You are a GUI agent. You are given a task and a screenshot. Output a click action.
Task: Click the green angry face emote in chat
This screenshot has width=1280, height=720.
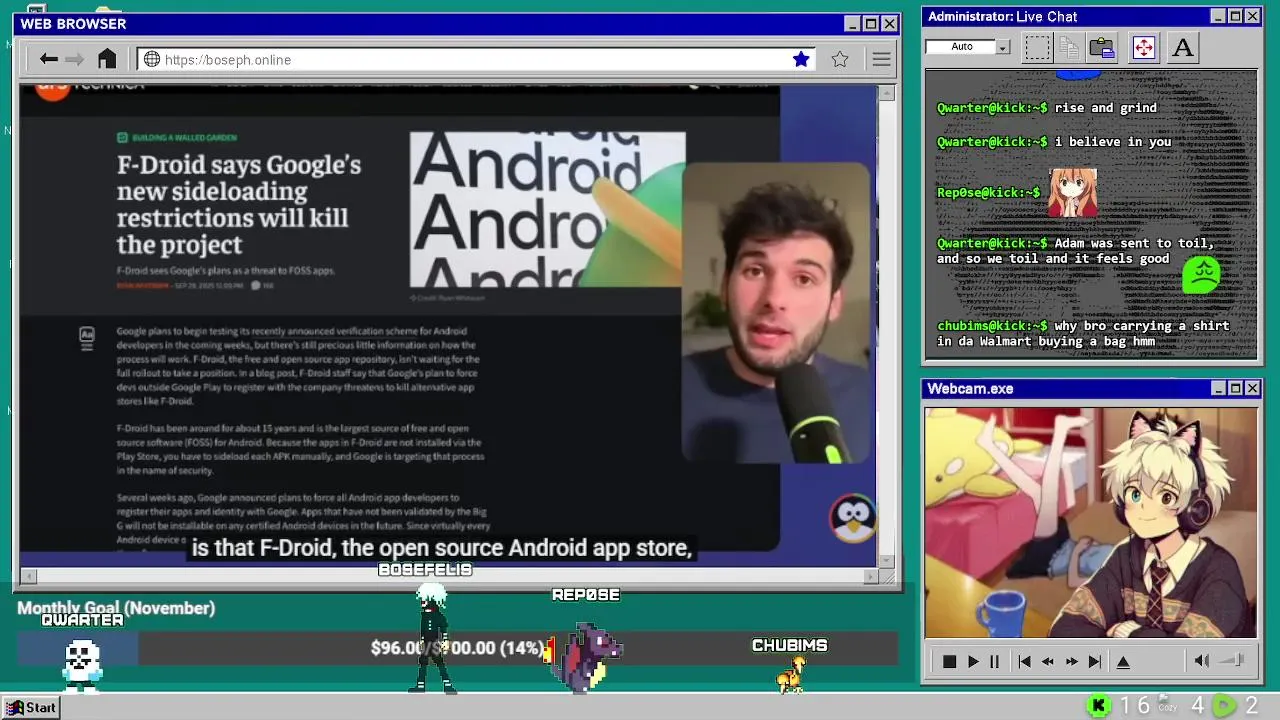pos(1201,274)
